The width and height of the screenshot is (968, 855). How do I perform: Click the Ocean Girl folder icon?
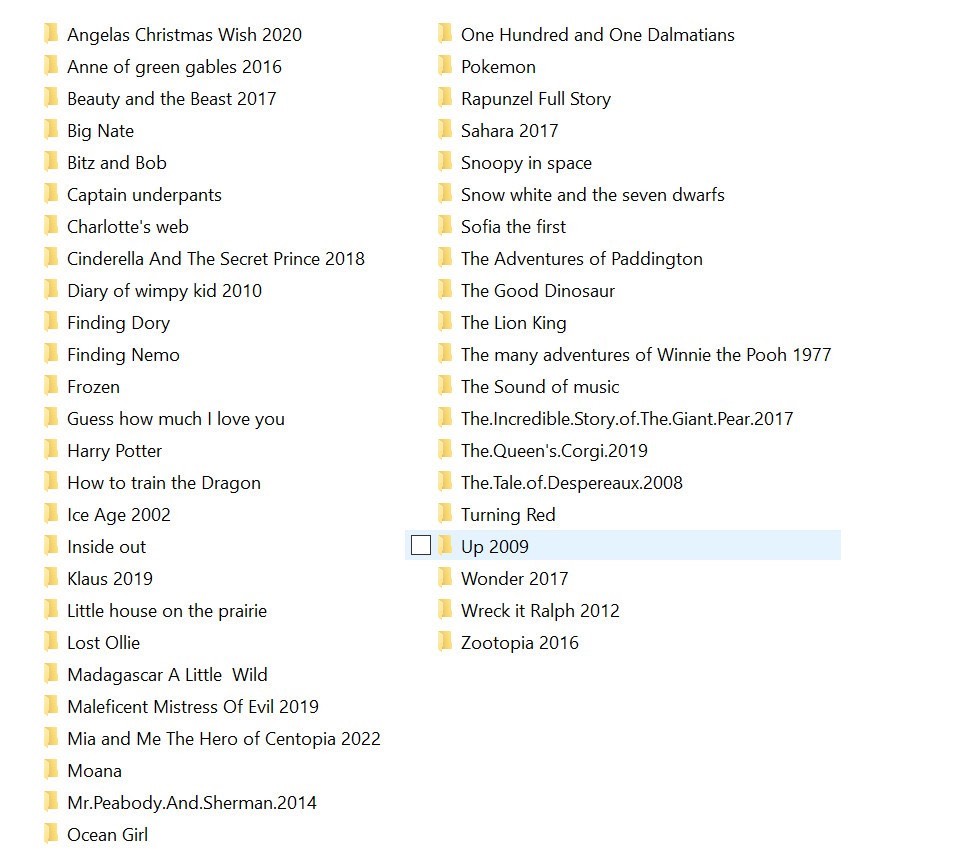[x=51, y=834]
